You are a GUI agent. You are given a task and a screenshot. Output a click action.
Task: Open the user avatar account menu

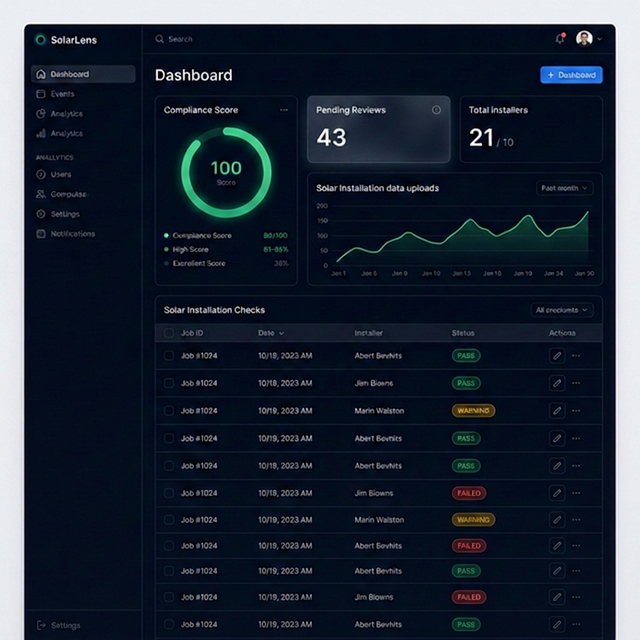(587, 39)
